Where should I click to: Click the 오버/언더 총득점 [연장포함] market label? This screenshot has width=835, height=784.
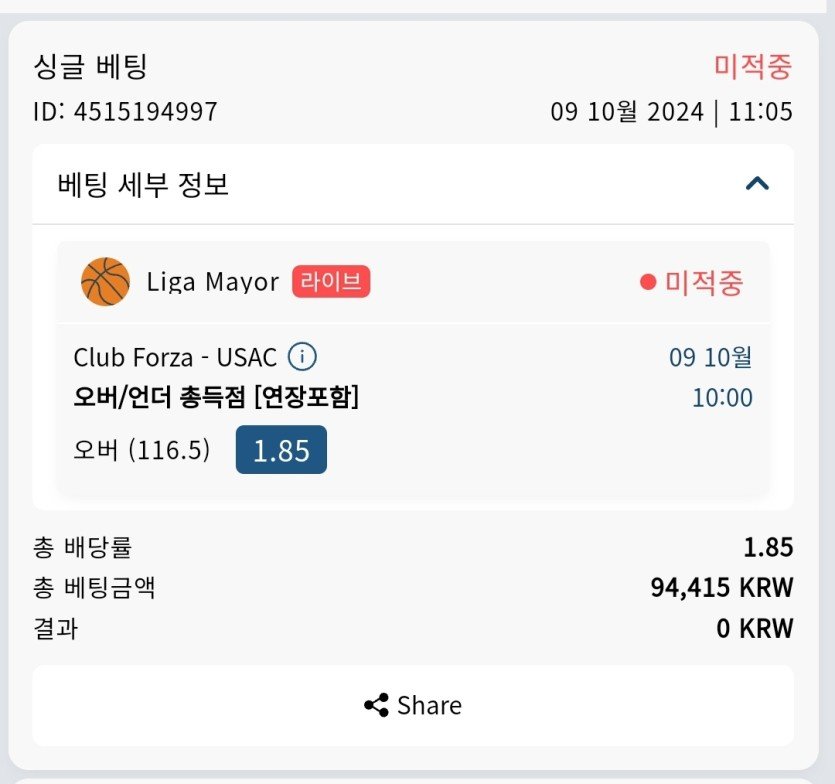(216, 398)
